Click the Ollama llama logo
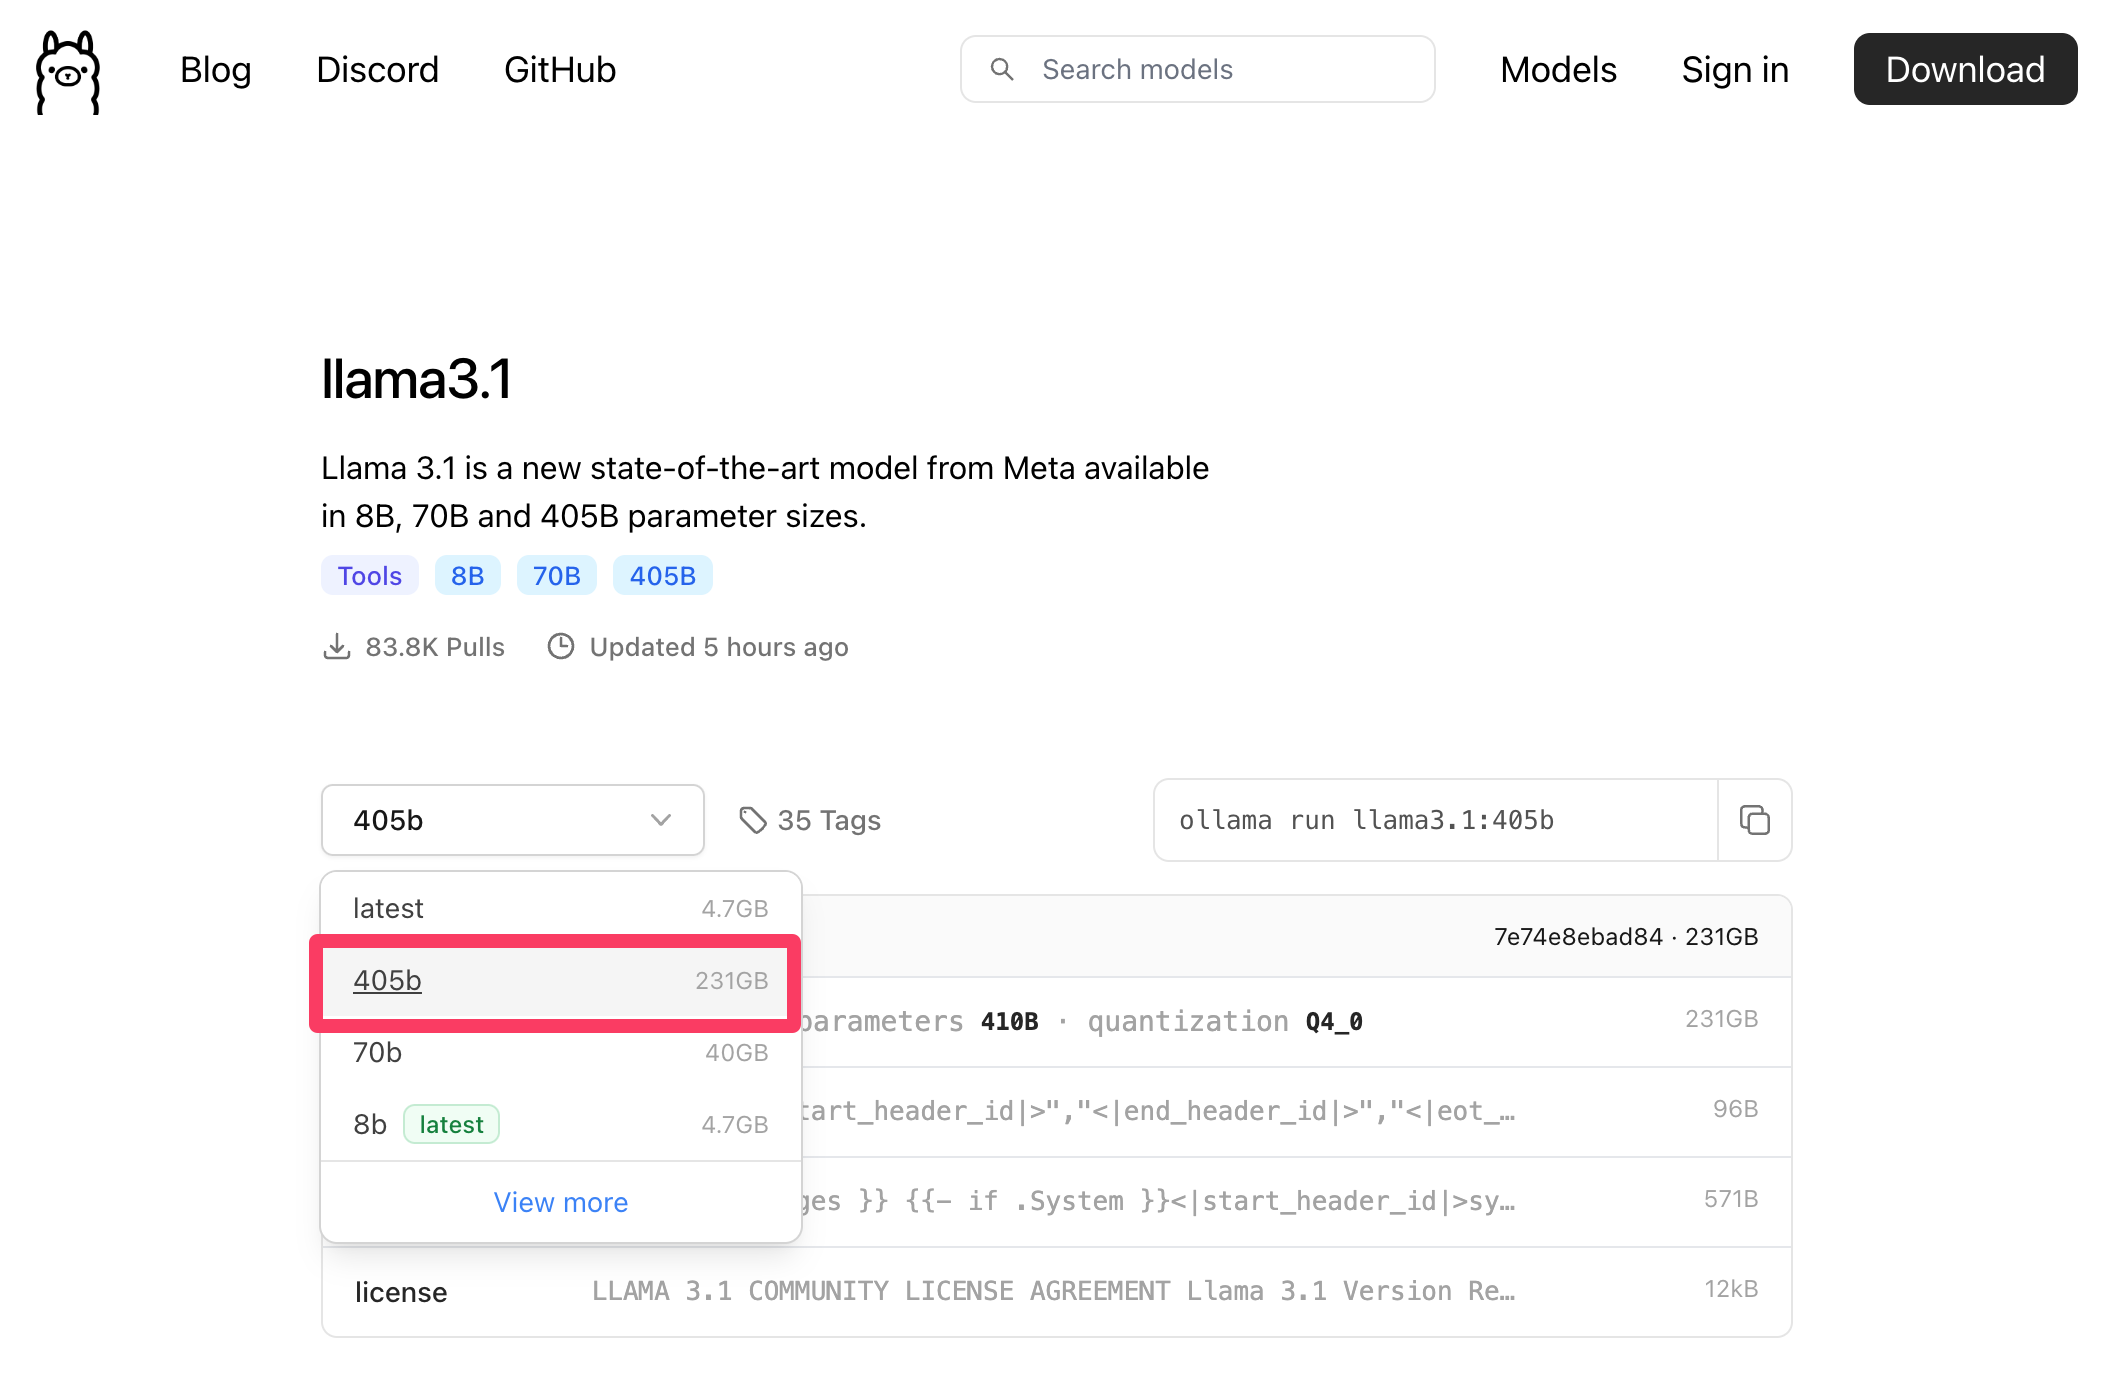Screen dimensions: 2120x1380 pos(68,72)
